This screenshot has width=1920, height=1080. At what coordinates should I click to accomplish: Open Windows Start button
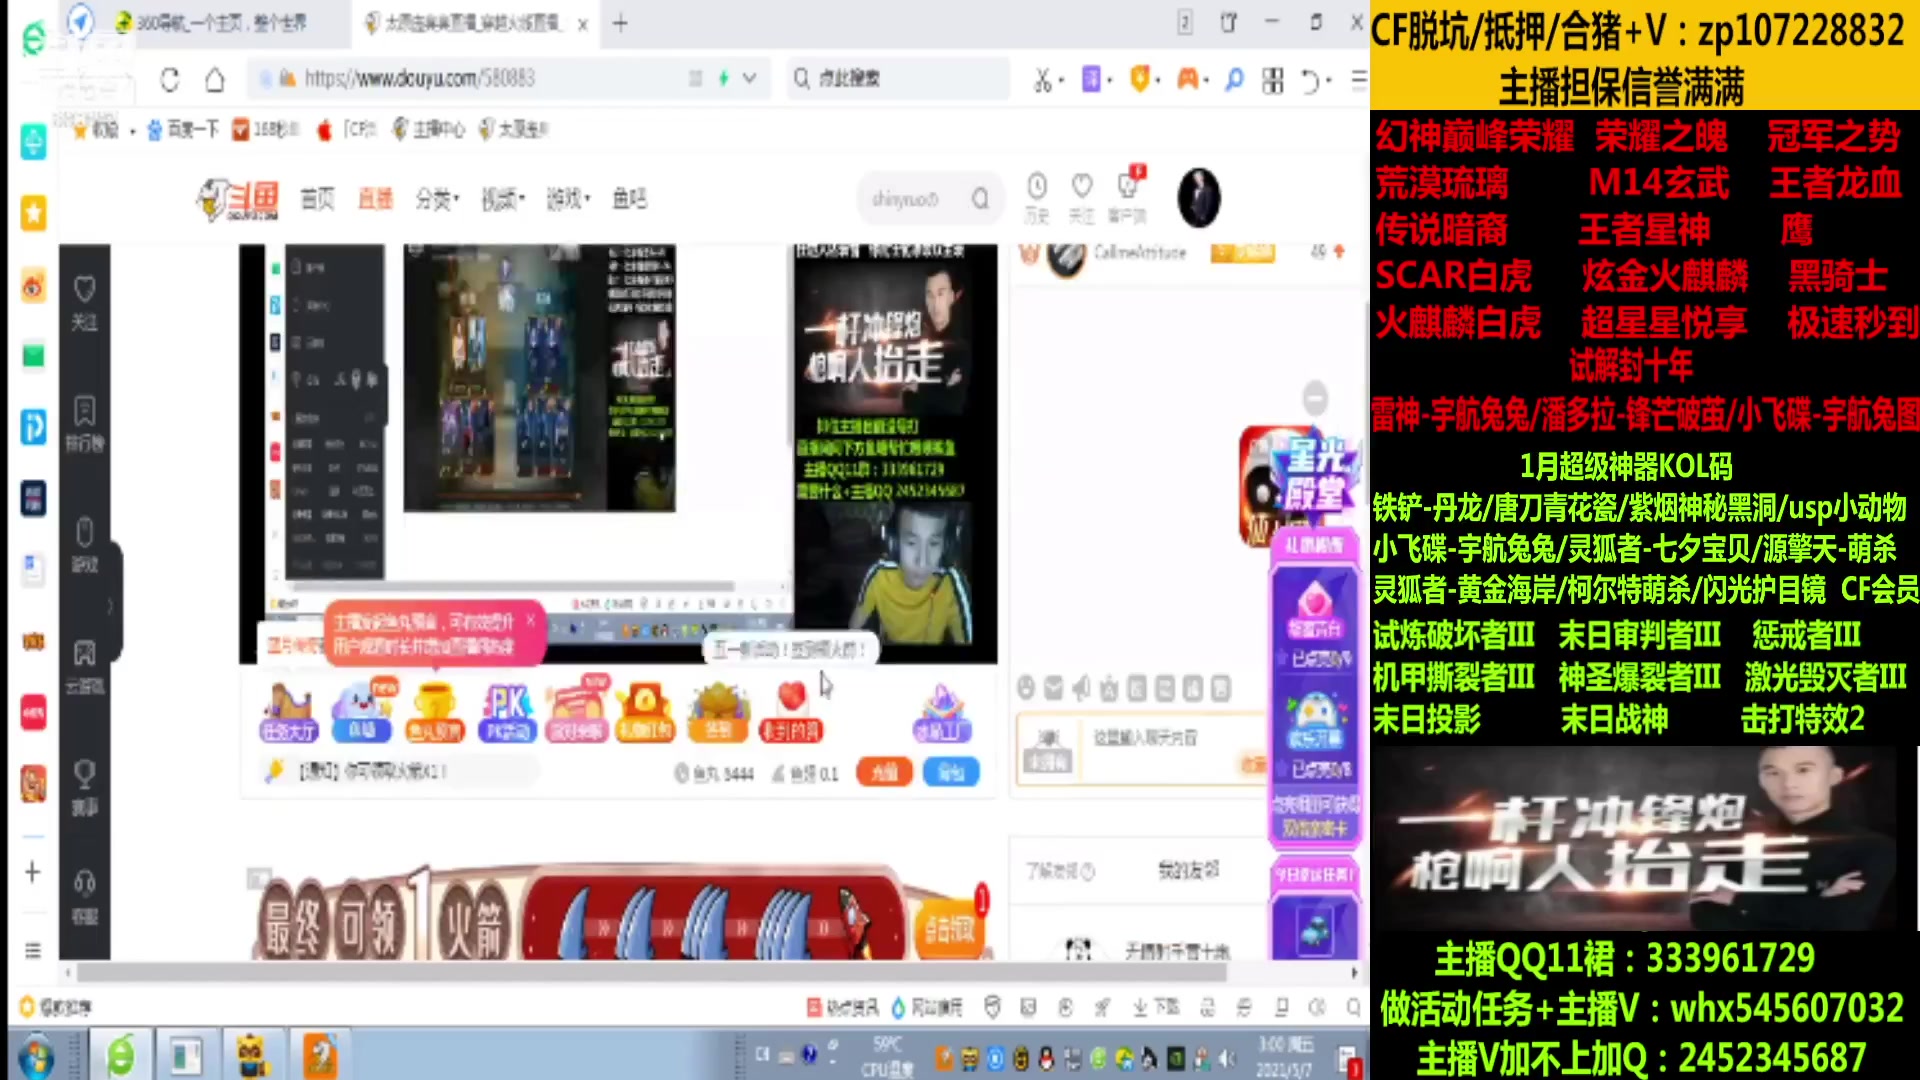35,1055
